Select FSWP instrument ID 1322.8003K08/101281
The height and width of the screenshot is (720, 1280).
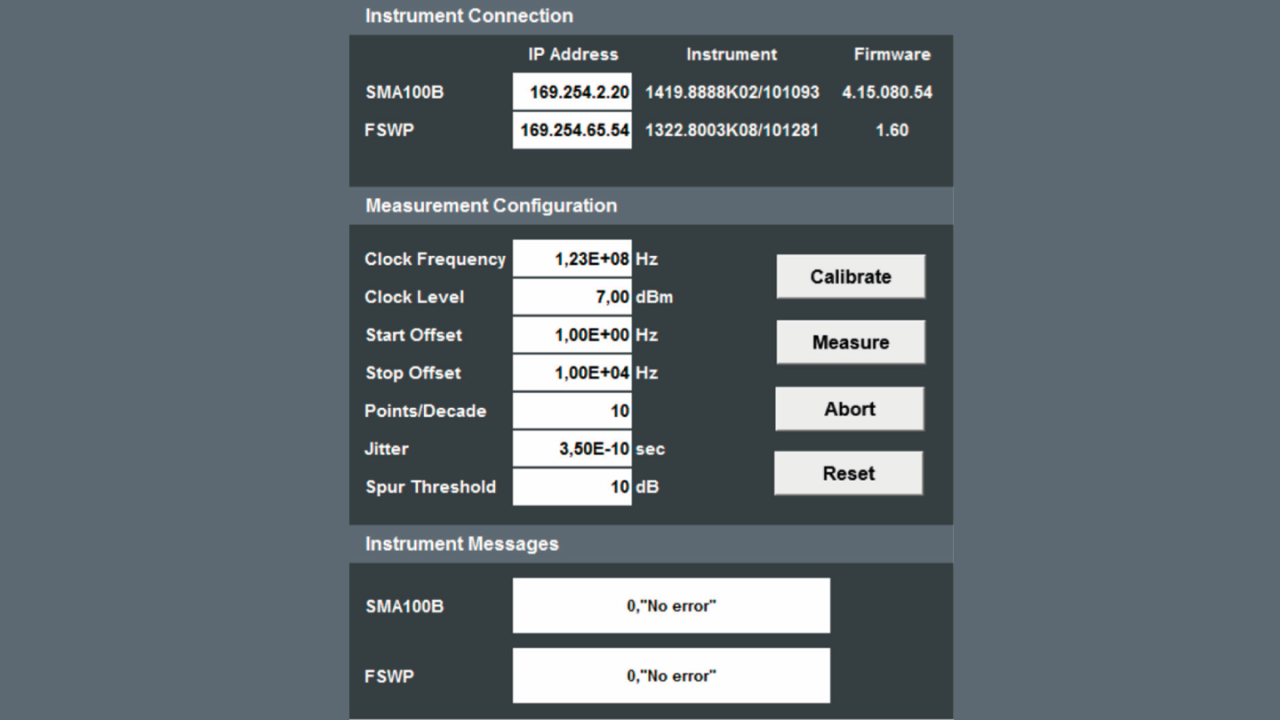coord(732,130)
